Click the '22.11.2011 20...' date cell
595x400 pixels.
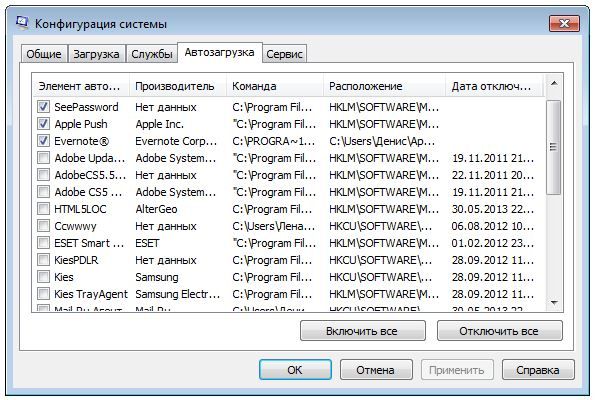click(493, 175)
